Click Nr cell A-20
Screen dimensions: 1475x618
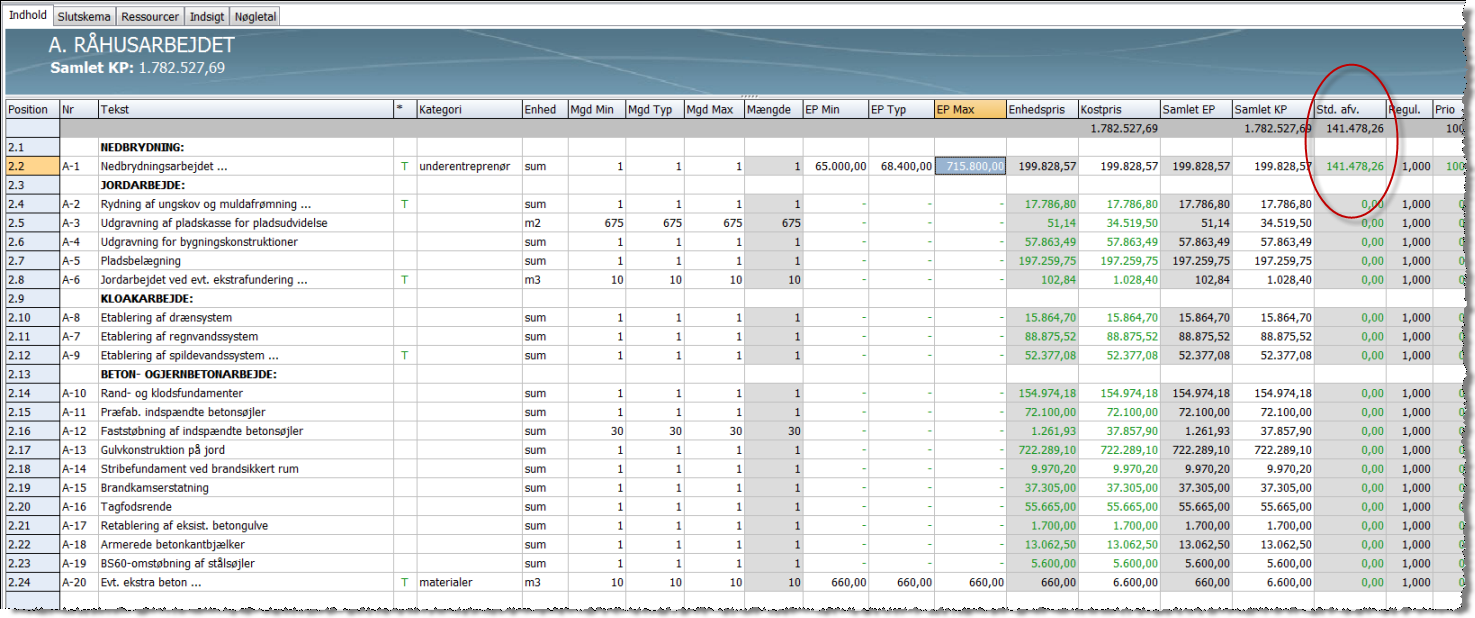pyautogui.click(x=78, y=582)
